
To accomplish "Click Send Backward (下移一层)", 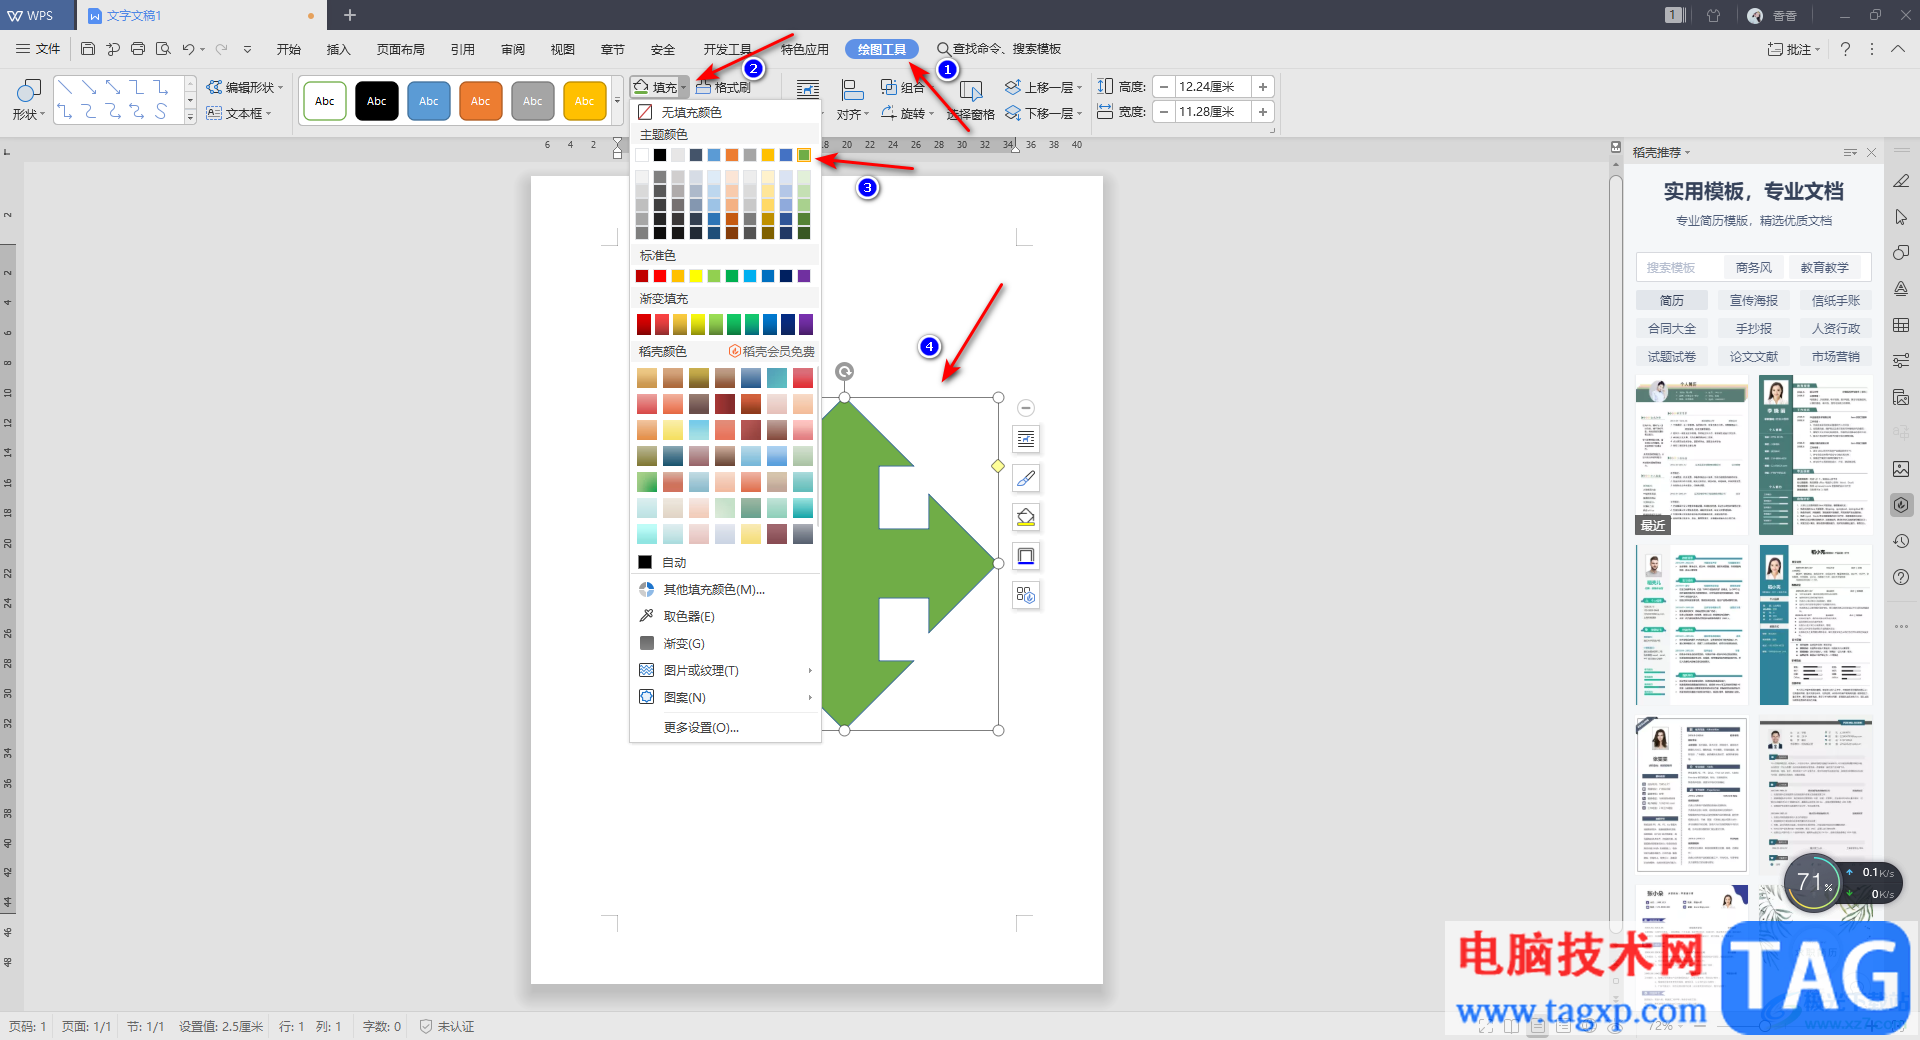I will (1044, 114).
